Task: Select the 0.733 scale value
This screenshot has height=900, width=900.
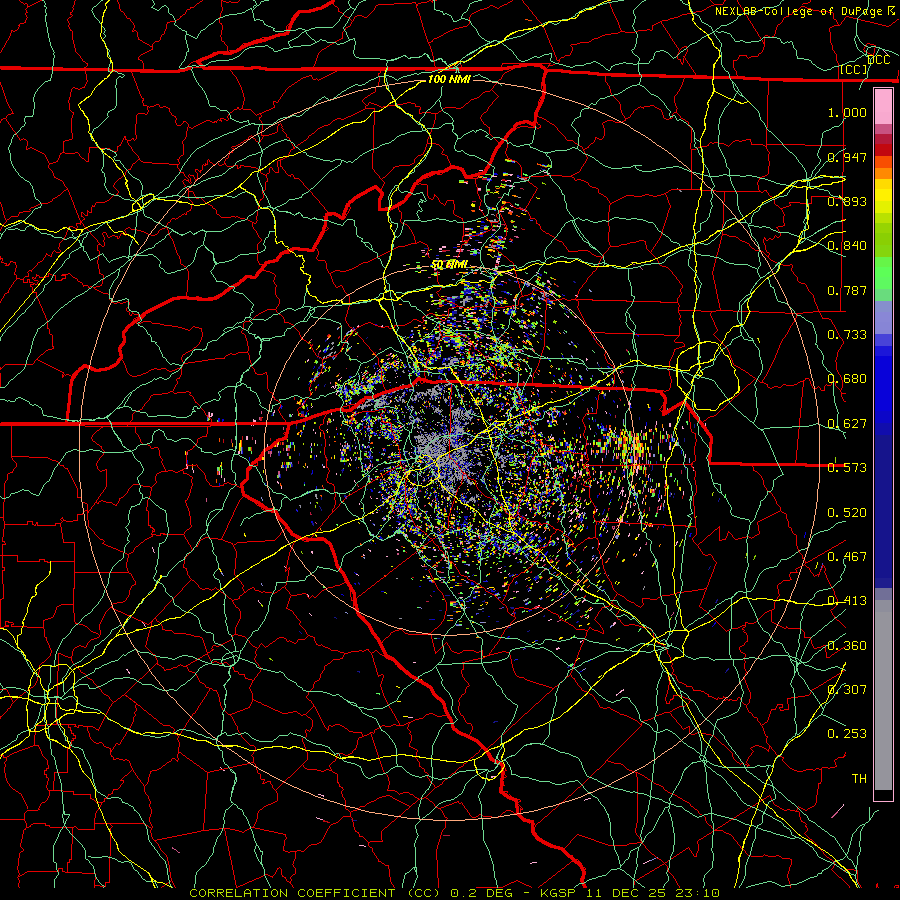Action: pos(847,334)
